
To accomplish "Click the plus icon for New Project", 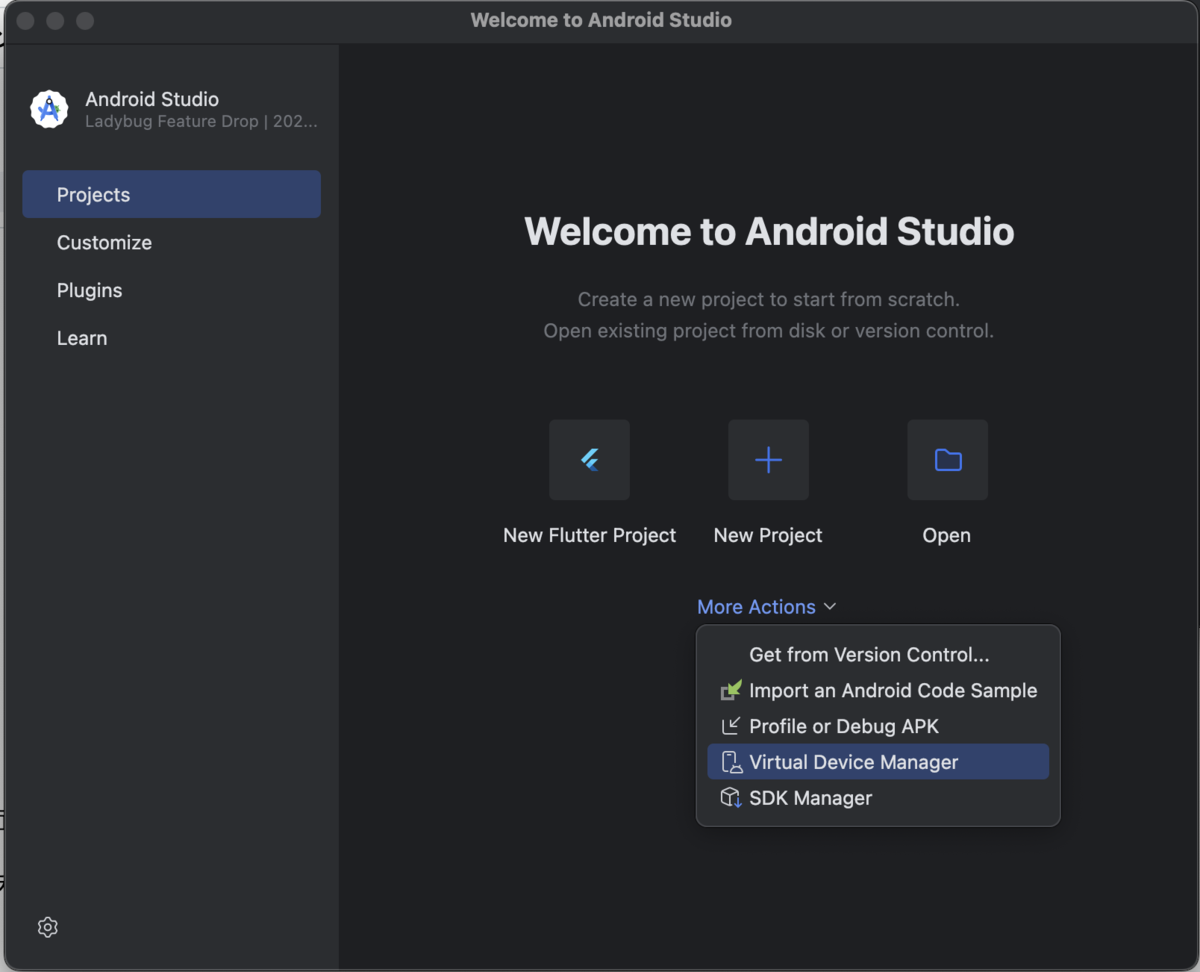I will (768, 460).
